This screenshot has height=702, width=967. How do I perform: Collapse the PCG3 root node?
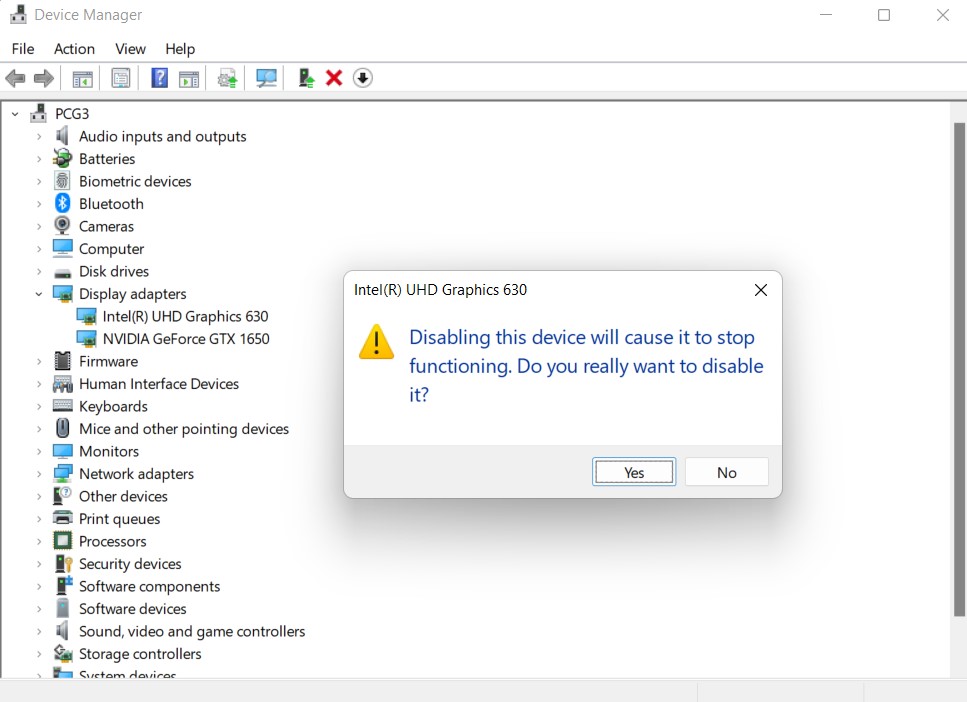15,114
